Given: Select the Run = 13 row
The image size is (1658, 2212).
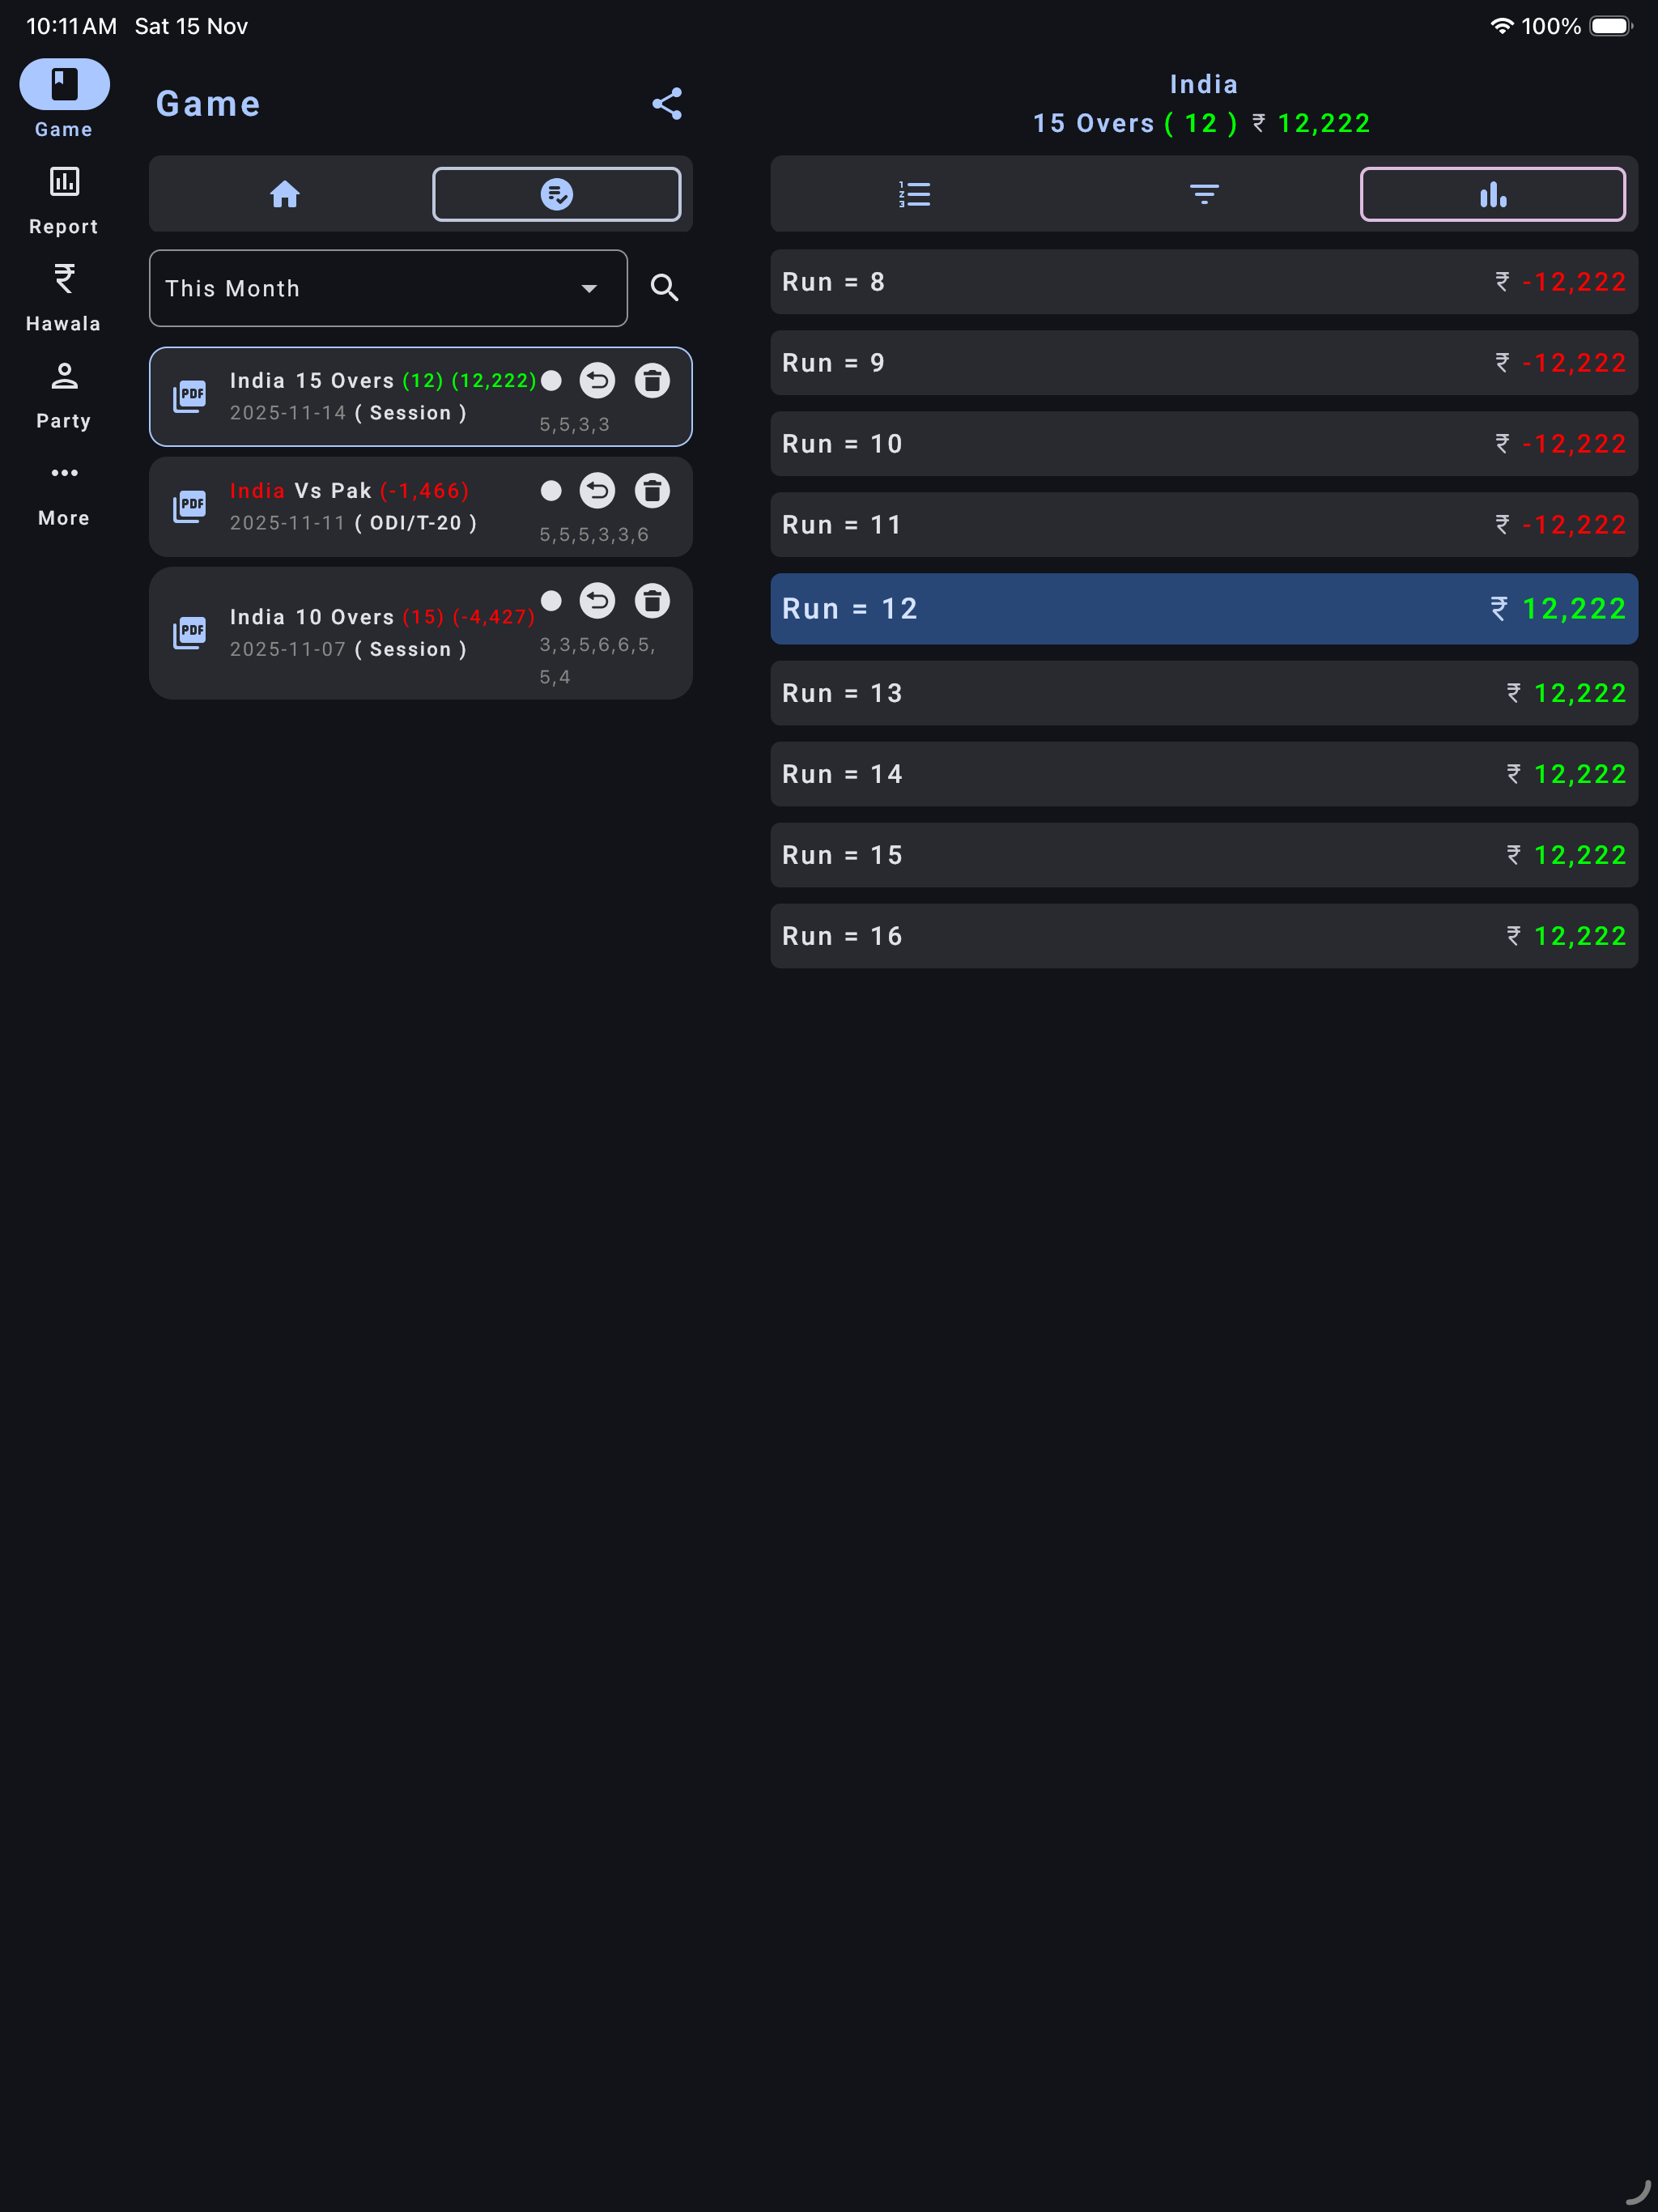Looking at the screenshot, I should [x=1204, y=693].
